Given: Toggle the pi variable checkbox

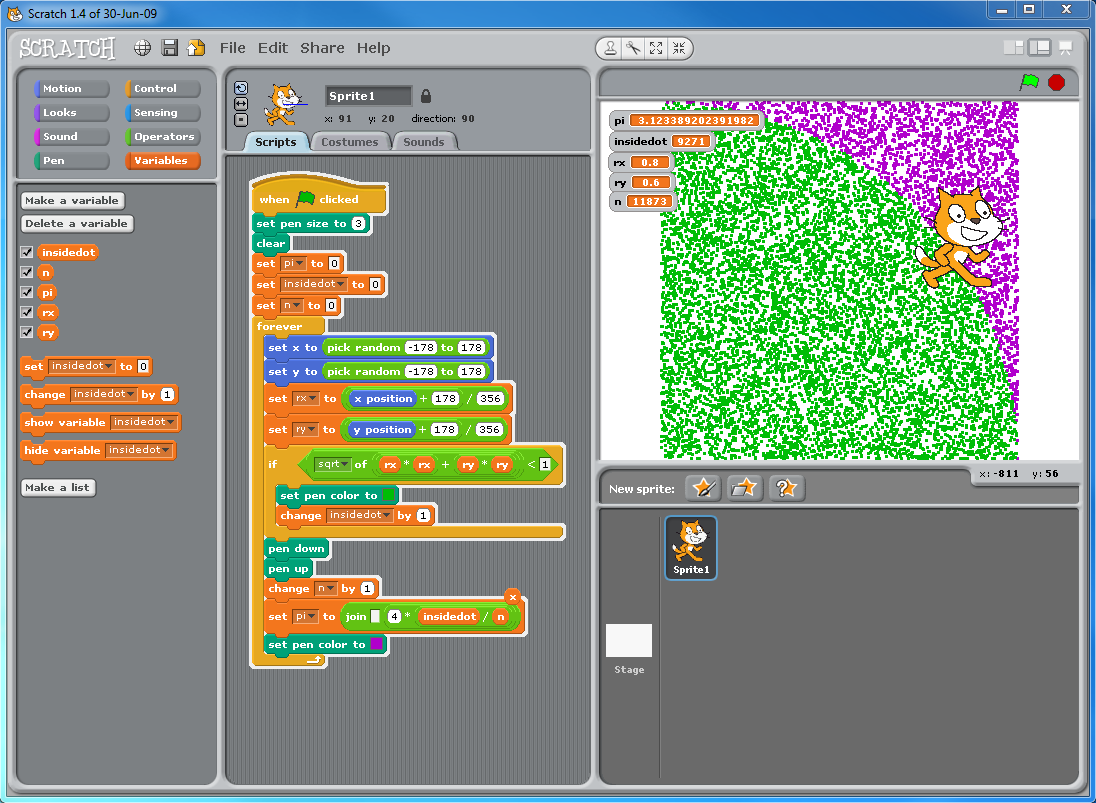Looking at the screenshot, I should click(28, 293).
